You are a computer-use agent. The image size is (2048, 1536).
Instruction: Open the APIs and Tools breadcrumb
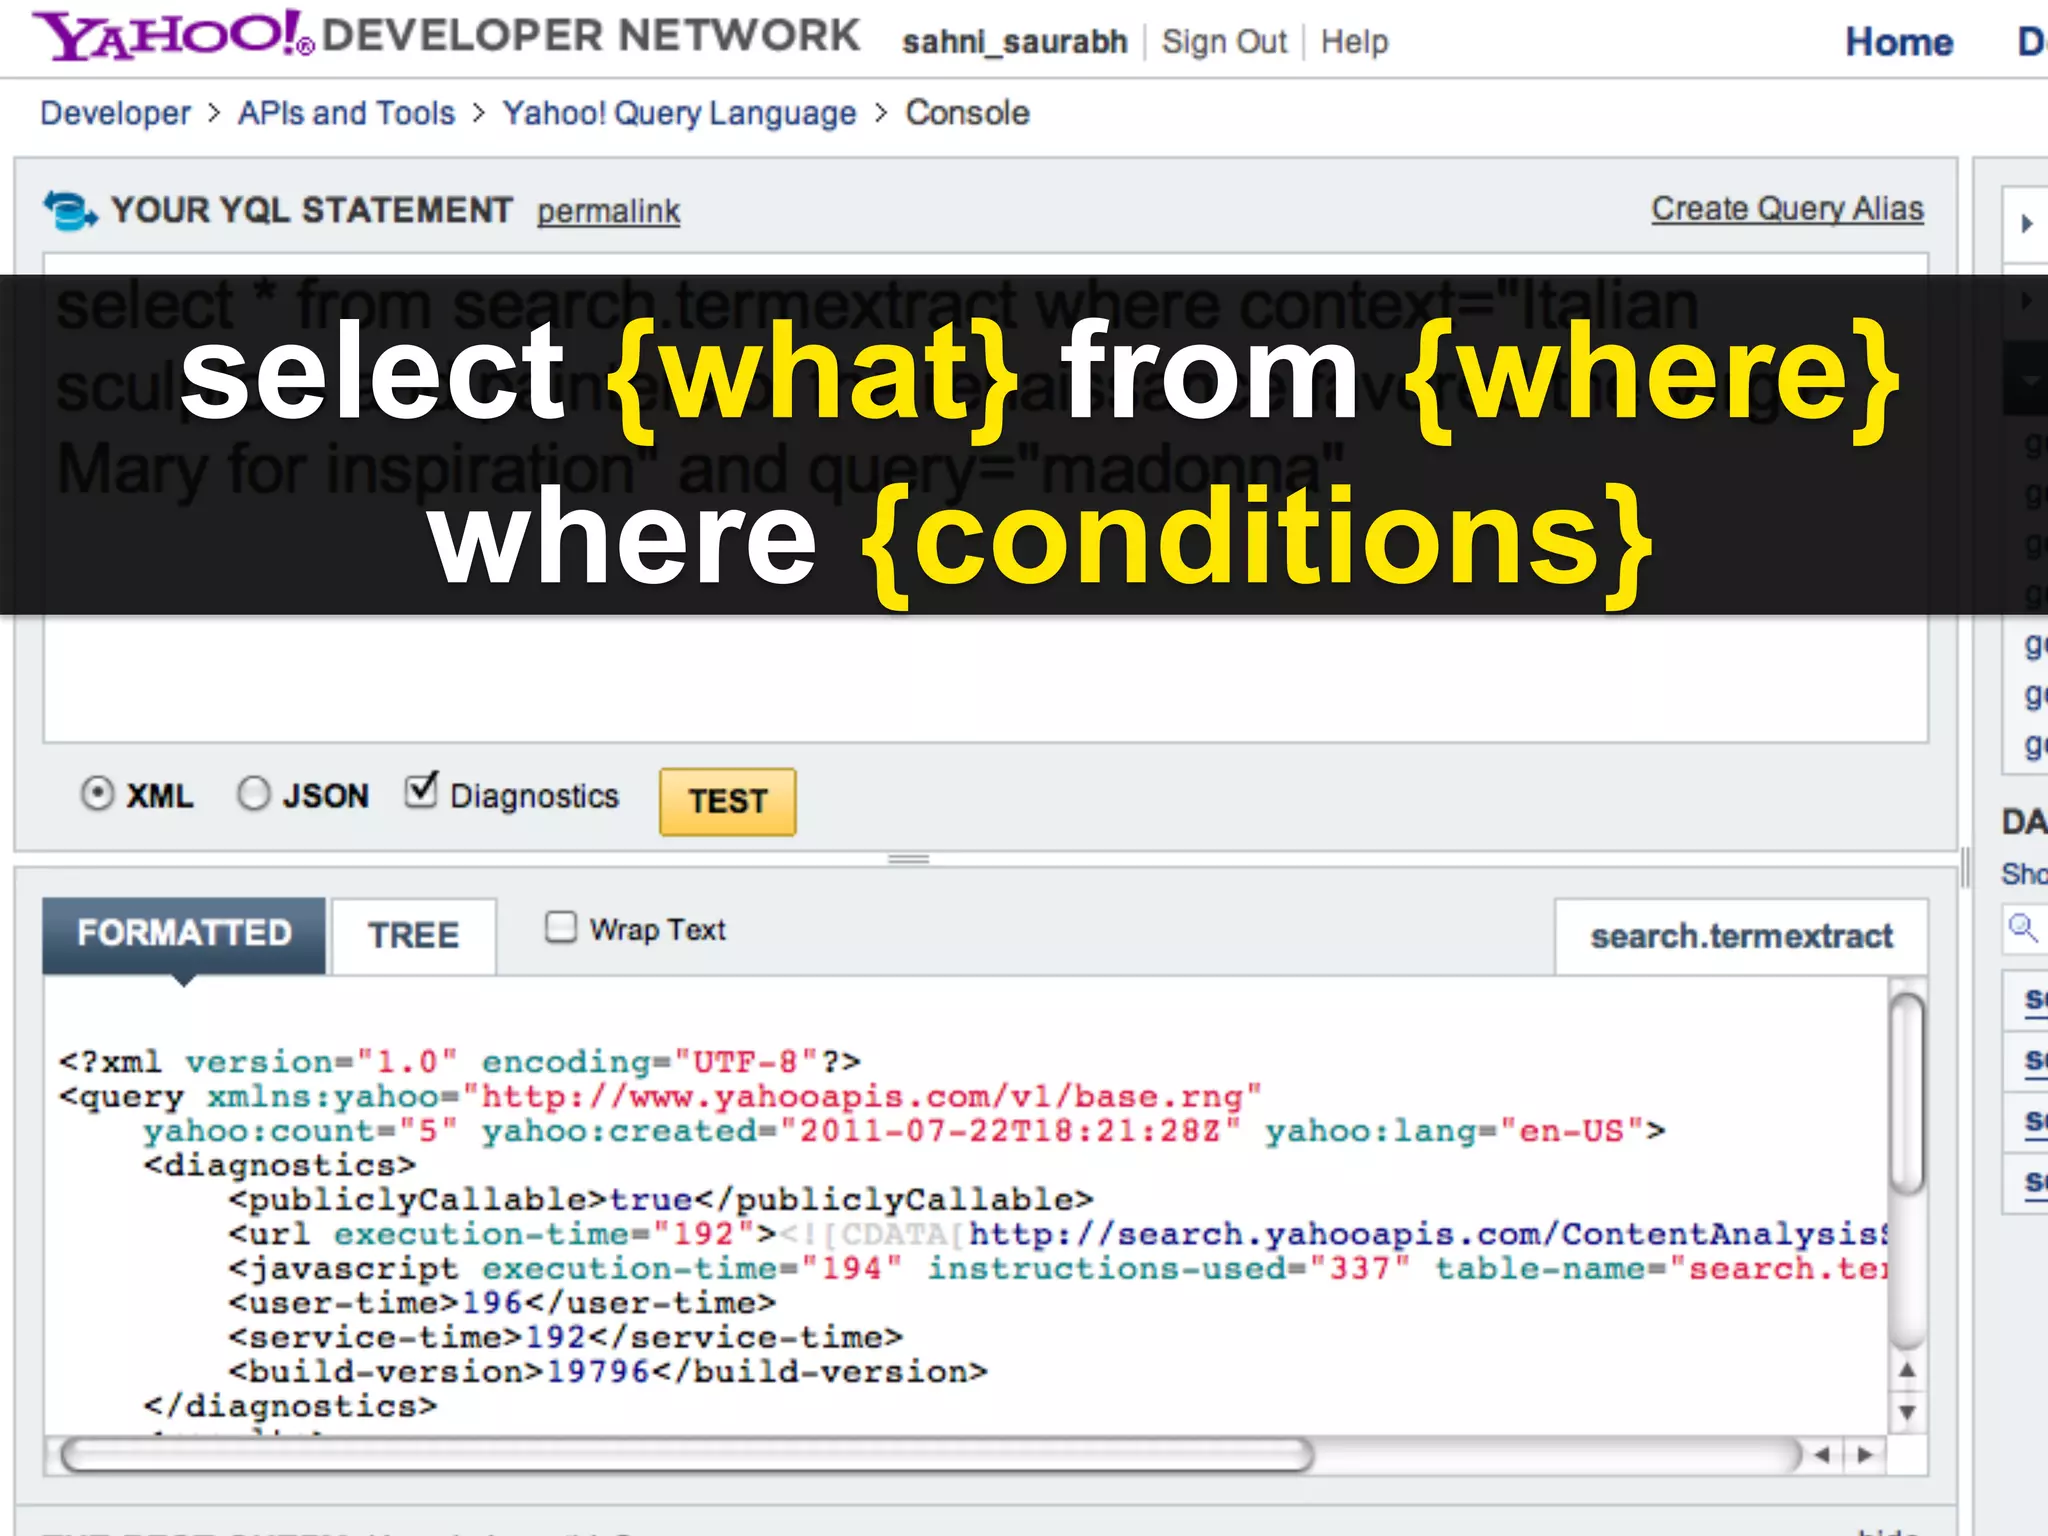(x=346, y=113)
